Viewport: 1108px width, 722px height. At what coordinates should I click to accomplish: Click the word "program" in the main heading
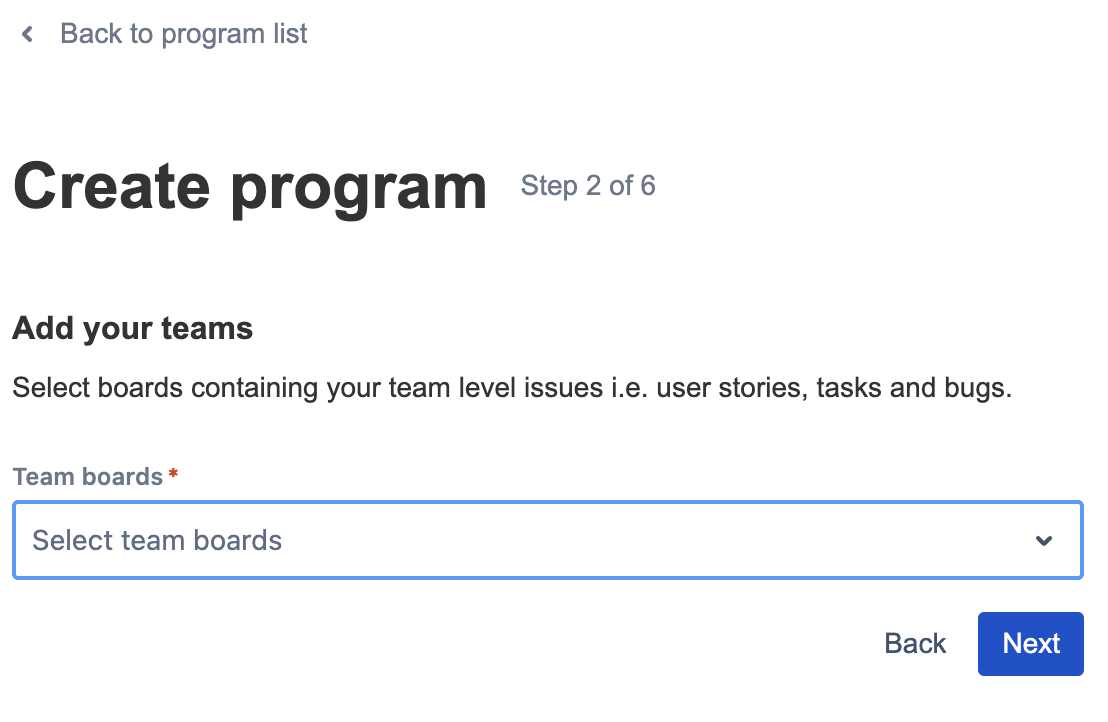coord(358,190)
